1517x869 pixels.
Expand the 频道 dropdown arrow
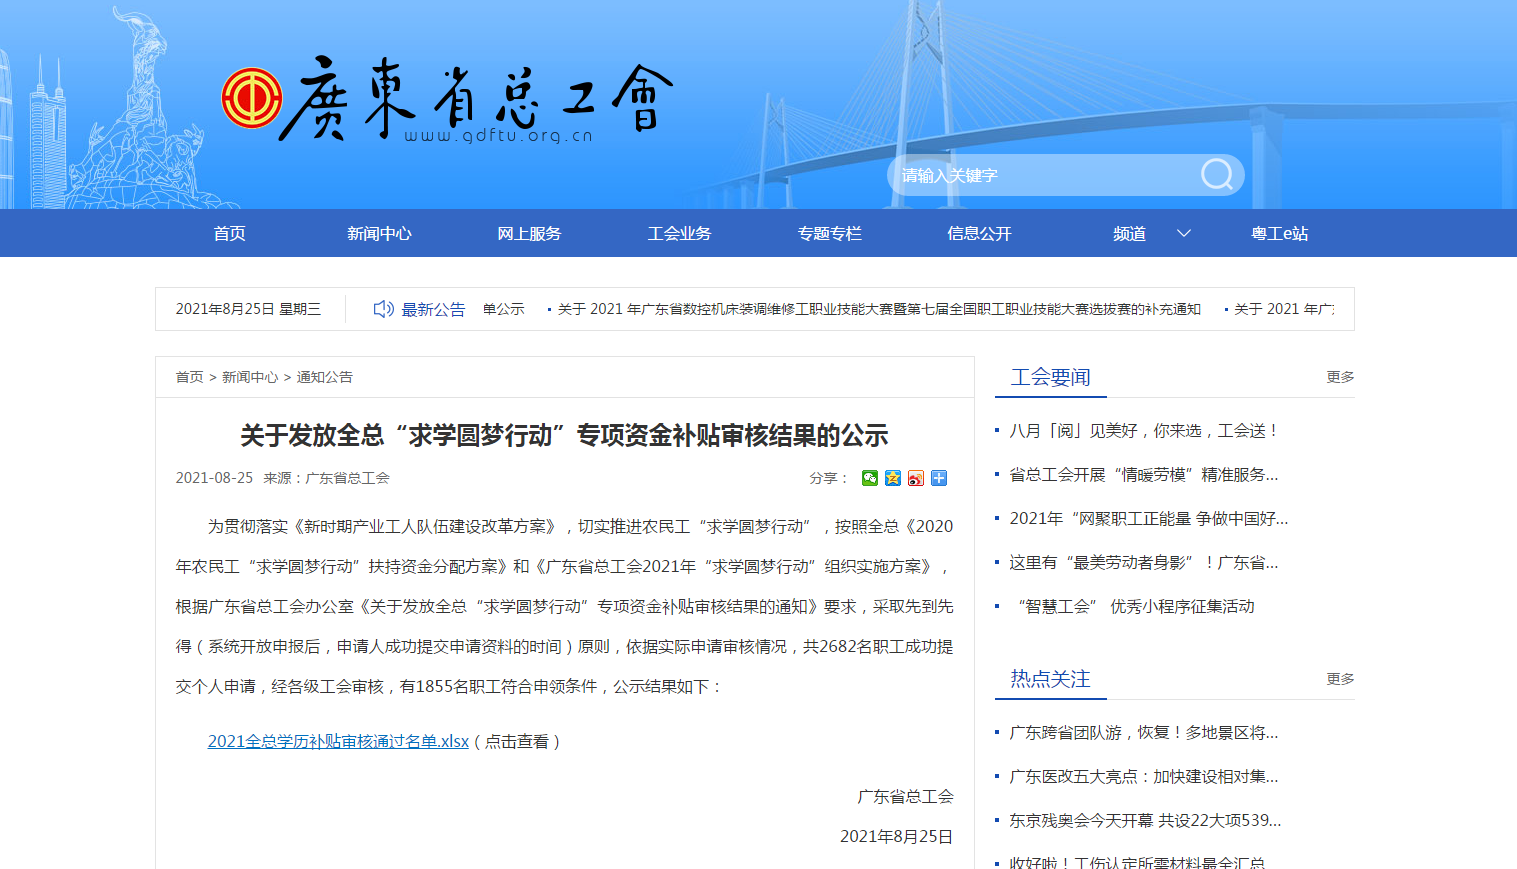tap(1184, 233)
